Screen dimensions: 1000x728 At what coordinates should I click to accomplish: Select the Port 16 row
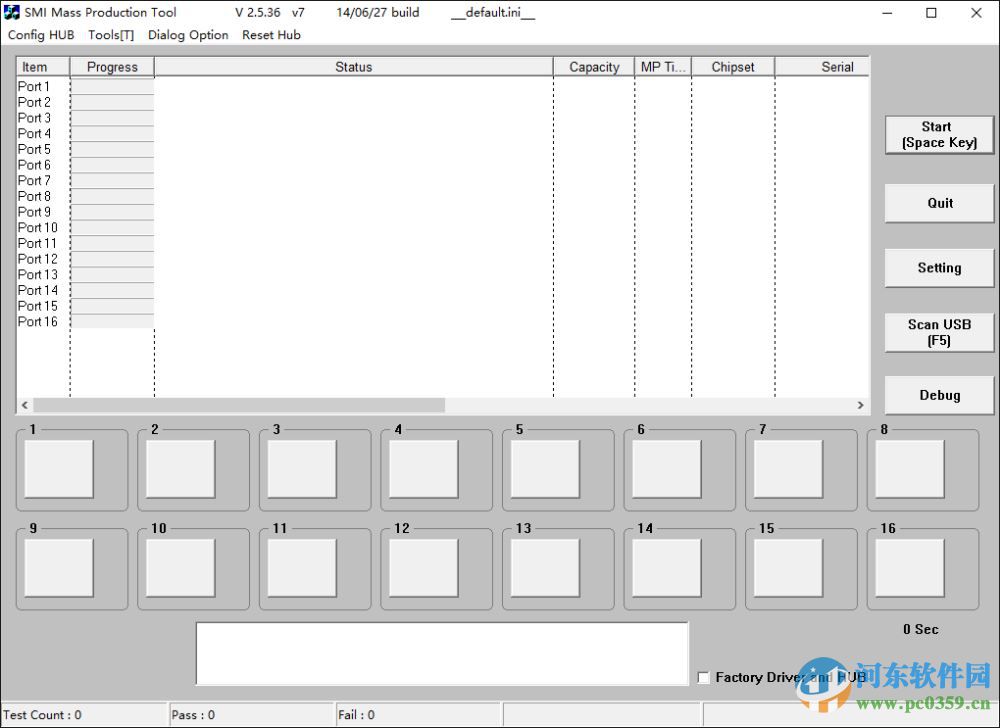pos(443,322)
